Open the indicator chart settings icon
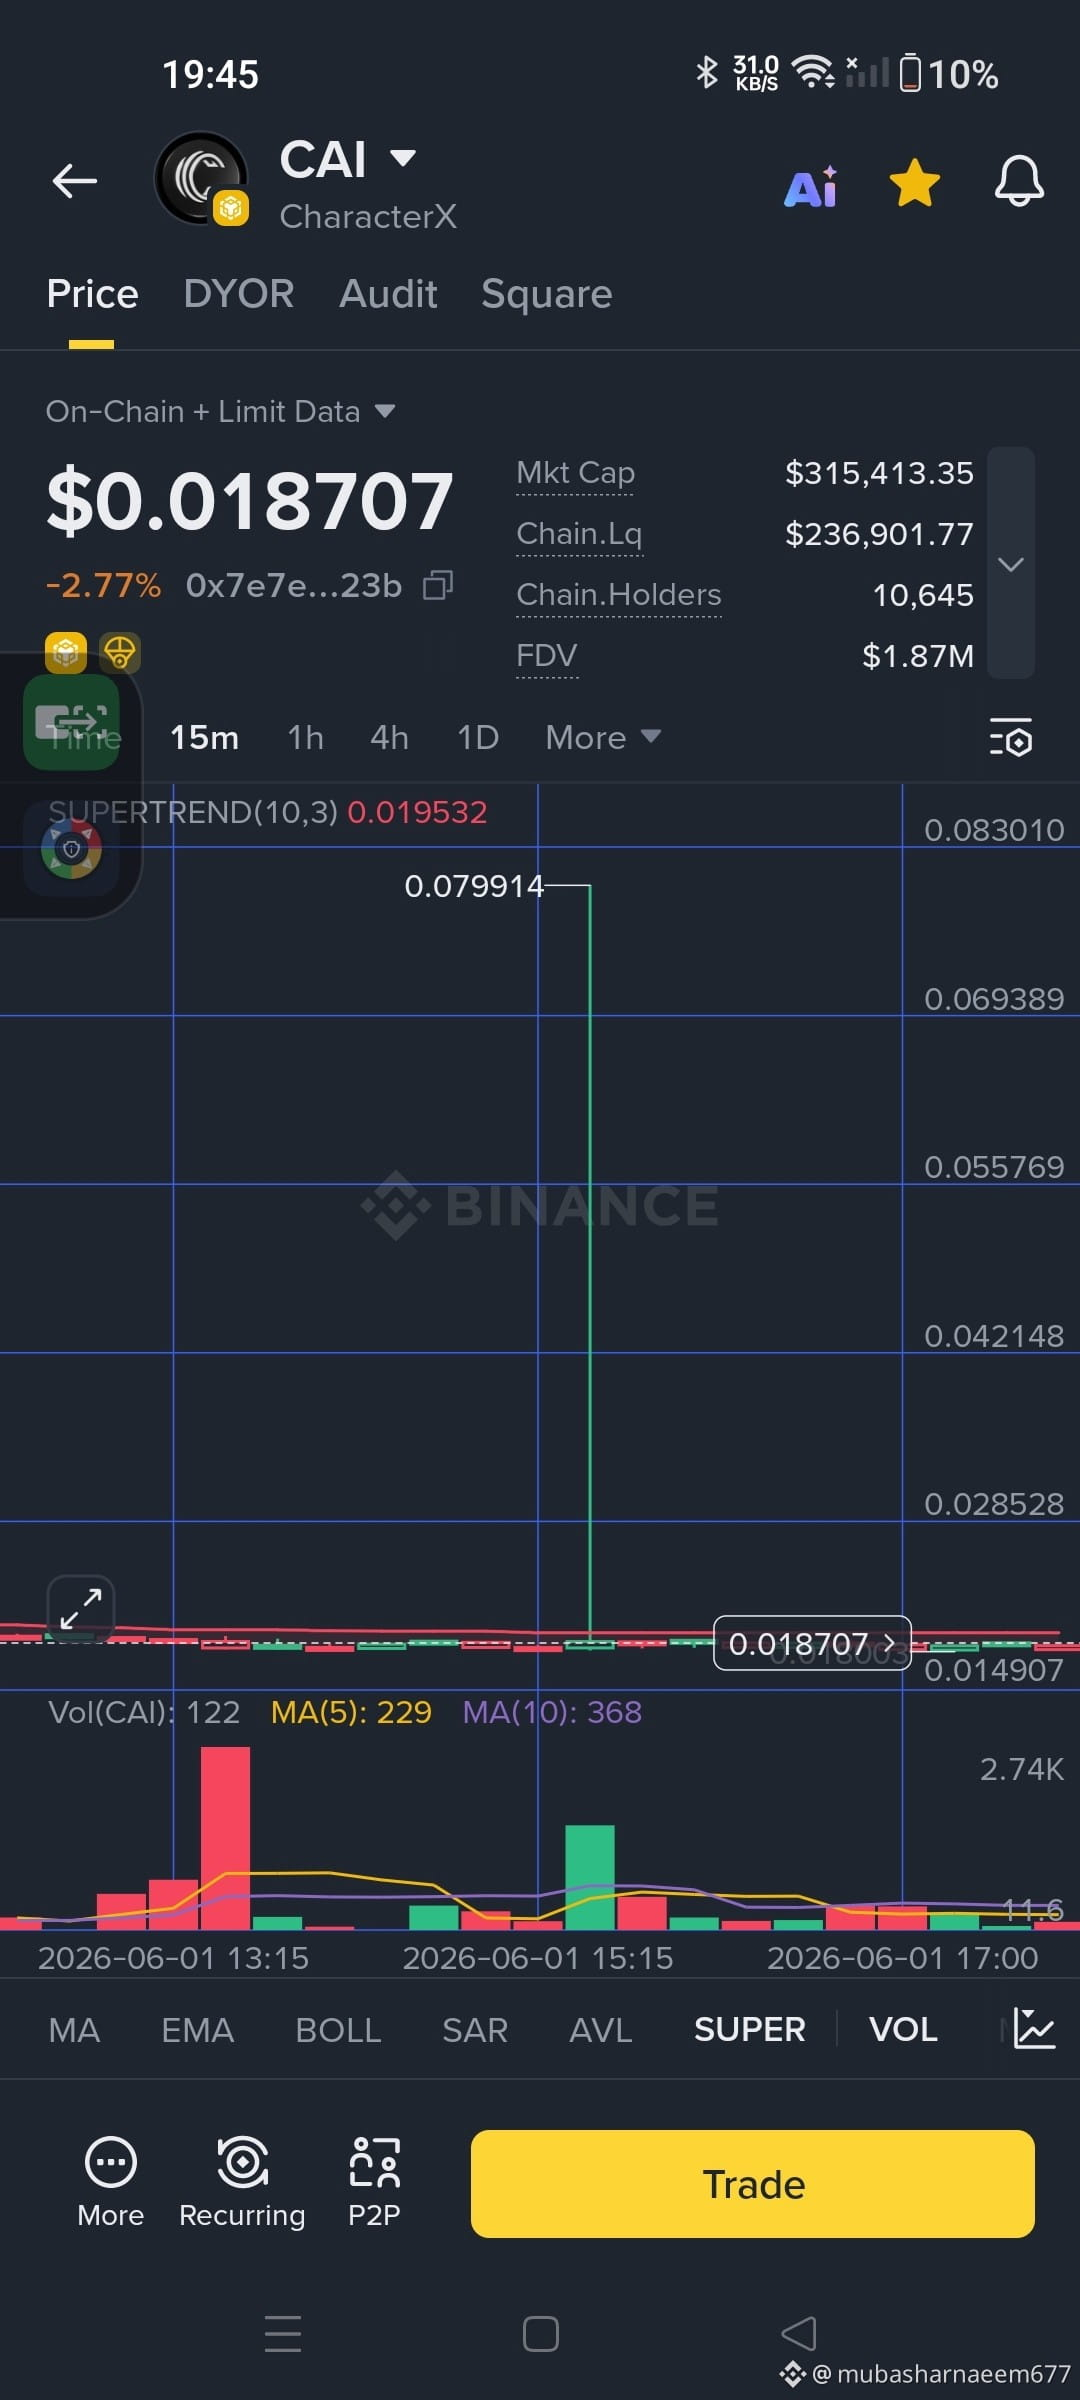The width and height of the screenshot is (1080, 2400). coord(1033,2029)
